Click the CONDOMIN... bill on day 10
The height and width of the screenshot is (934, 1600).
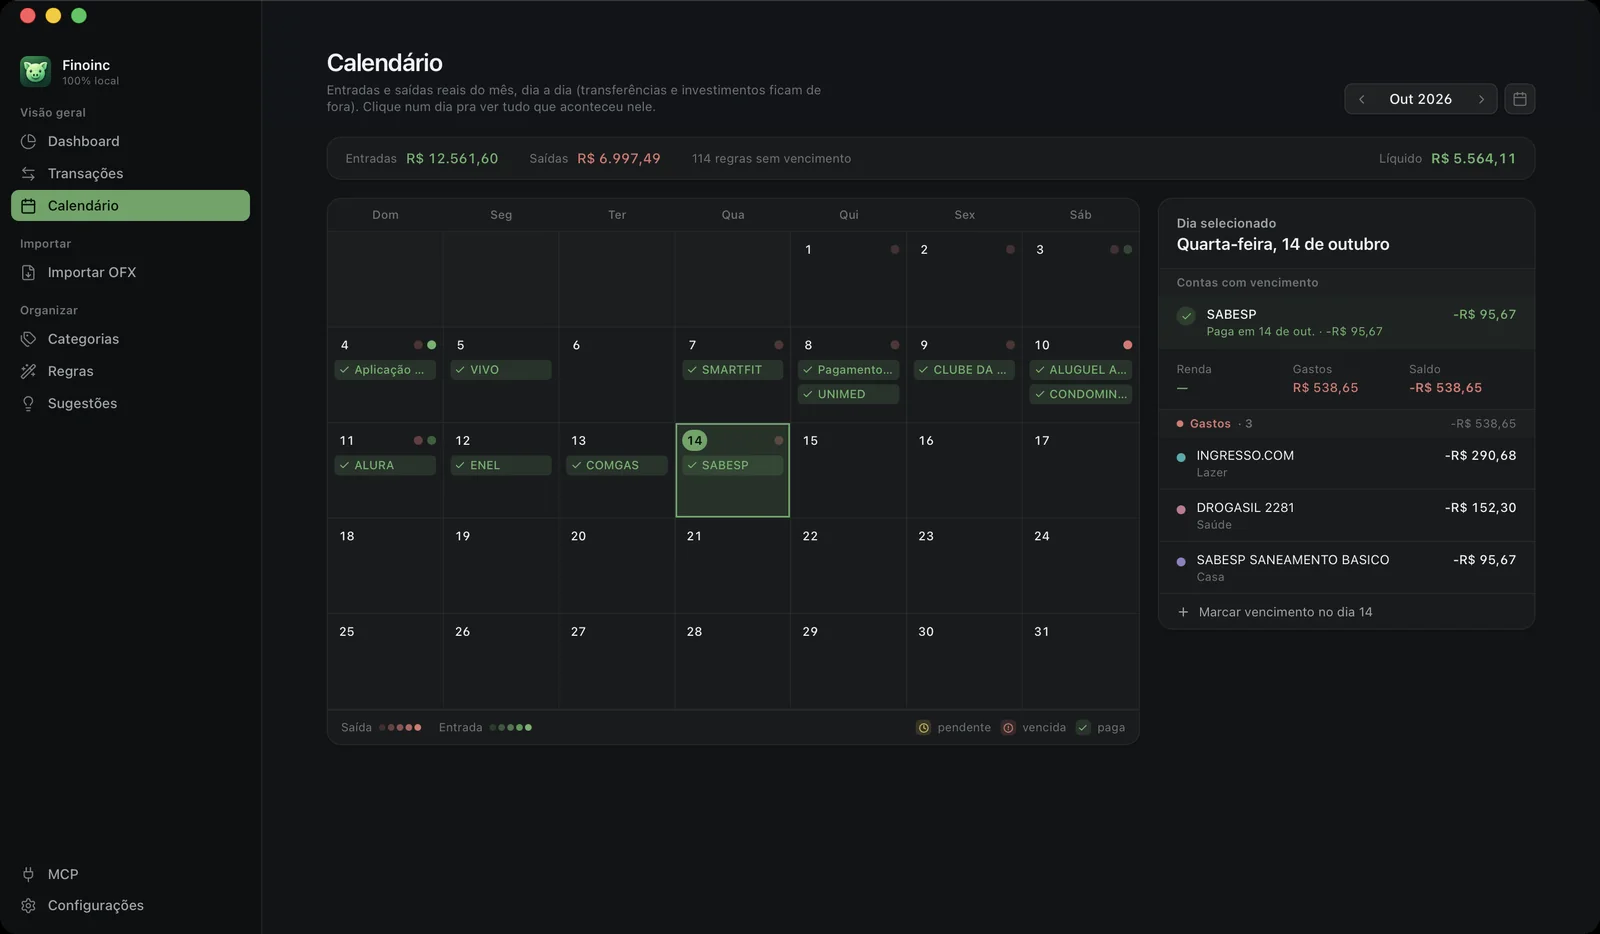point(1080,394)
